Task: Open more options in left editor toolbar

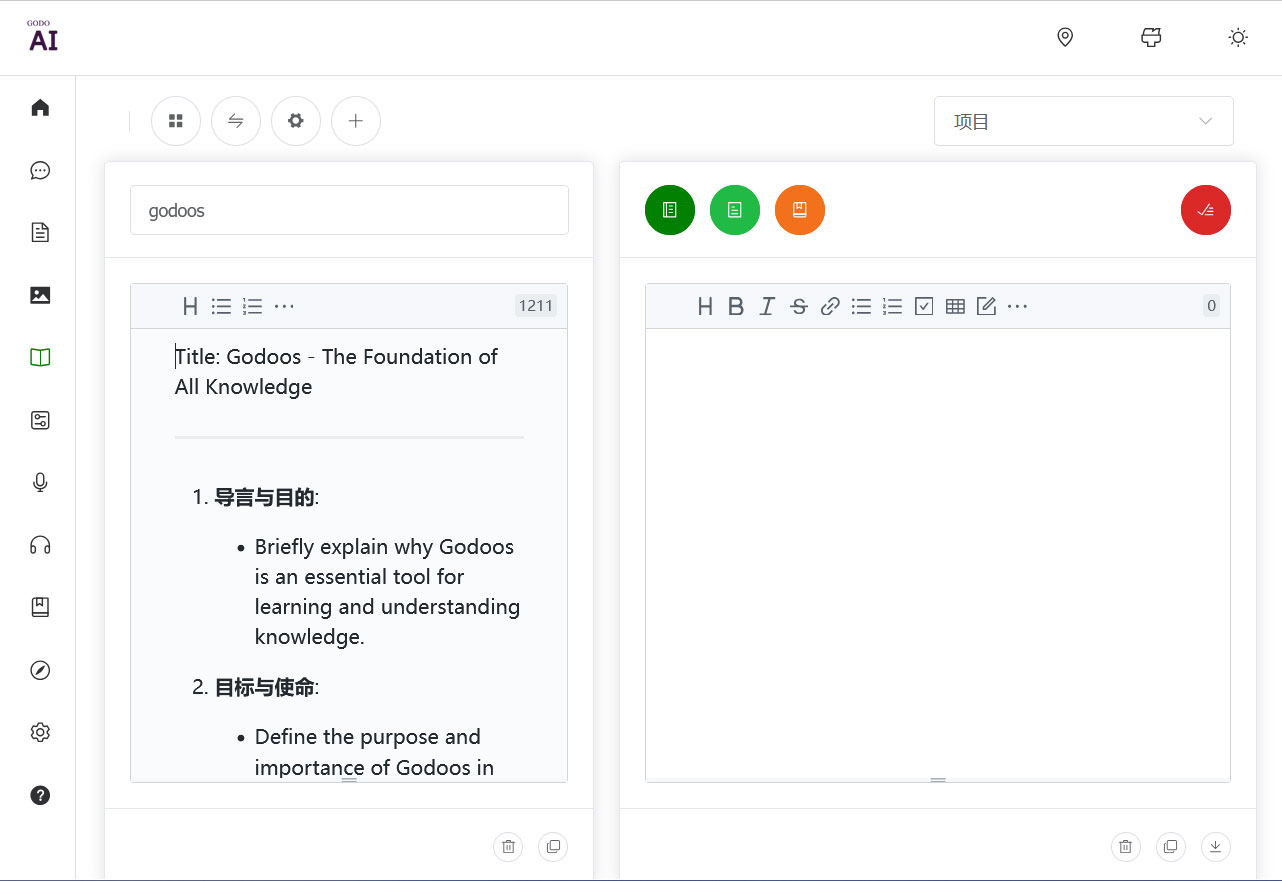Action: point(284,306)
